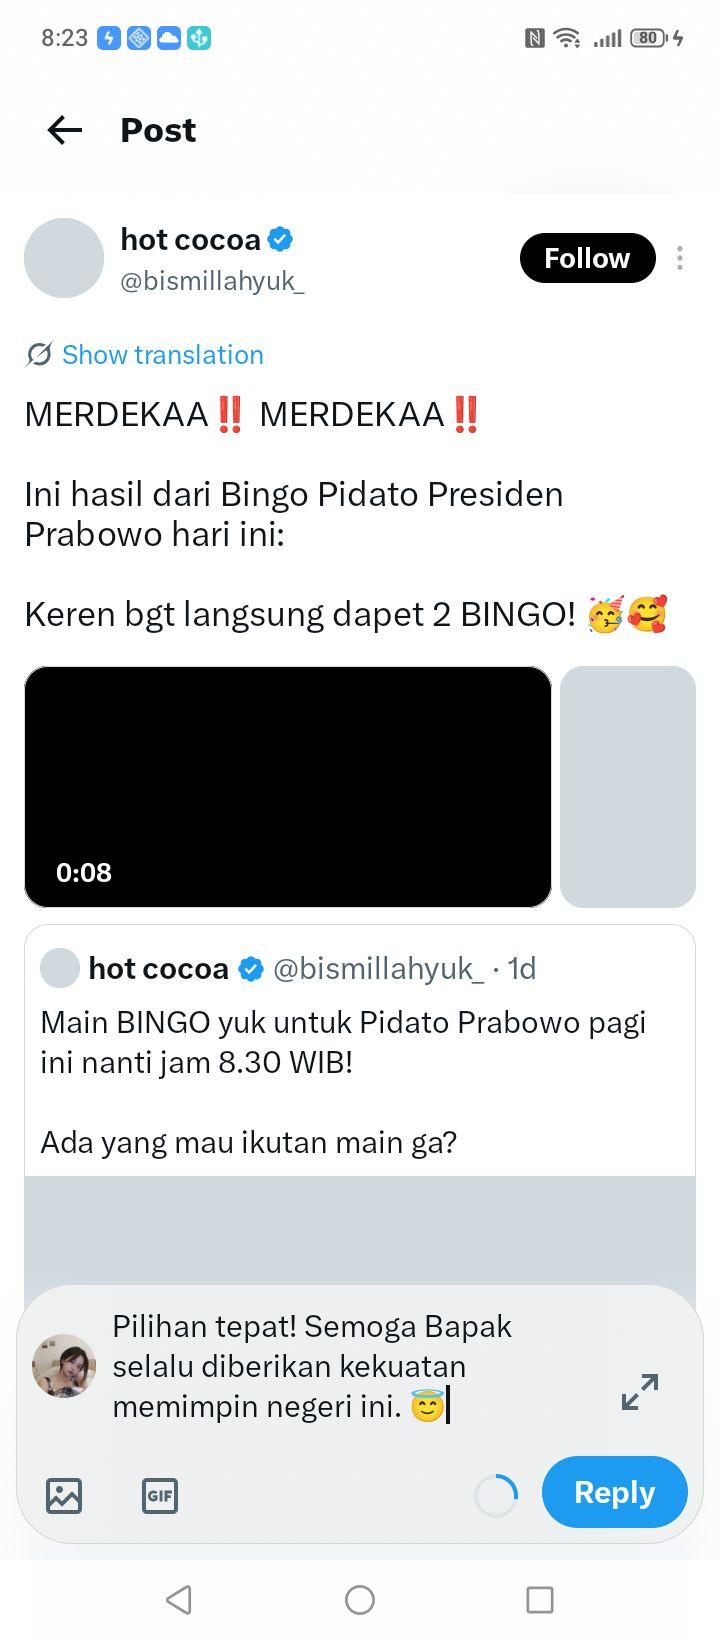The height and width of the screenshot is (1640, 720).
Task: Expand the reply composer to full screen
Action: coord(640,1392)
